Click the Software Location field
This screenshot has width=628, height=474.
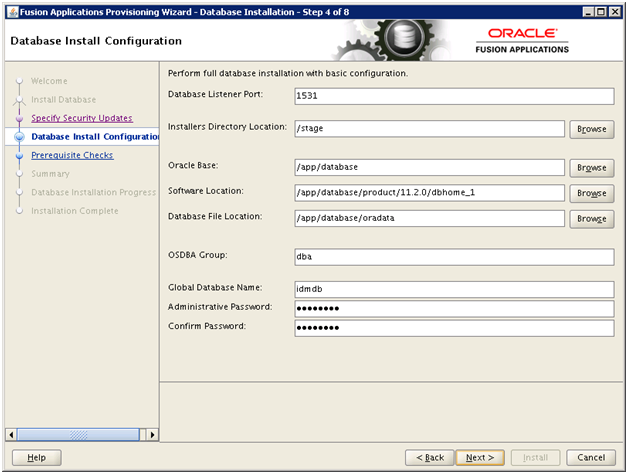point(429,193)
